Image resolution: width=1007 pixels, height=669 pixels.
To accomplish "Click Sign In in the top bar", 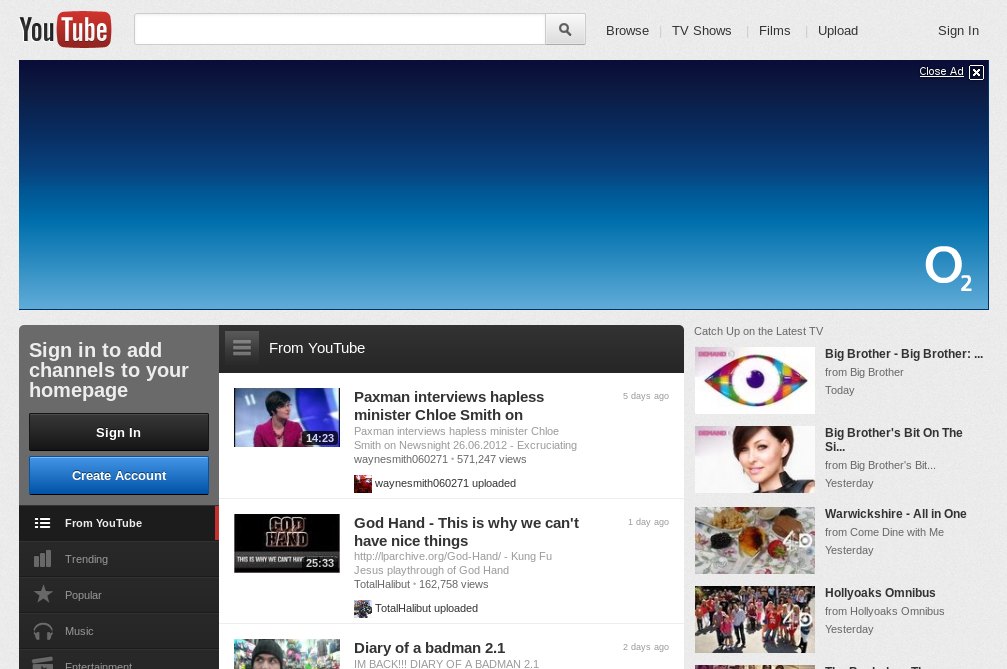I will pyautogui.click(x=958, y=31).
